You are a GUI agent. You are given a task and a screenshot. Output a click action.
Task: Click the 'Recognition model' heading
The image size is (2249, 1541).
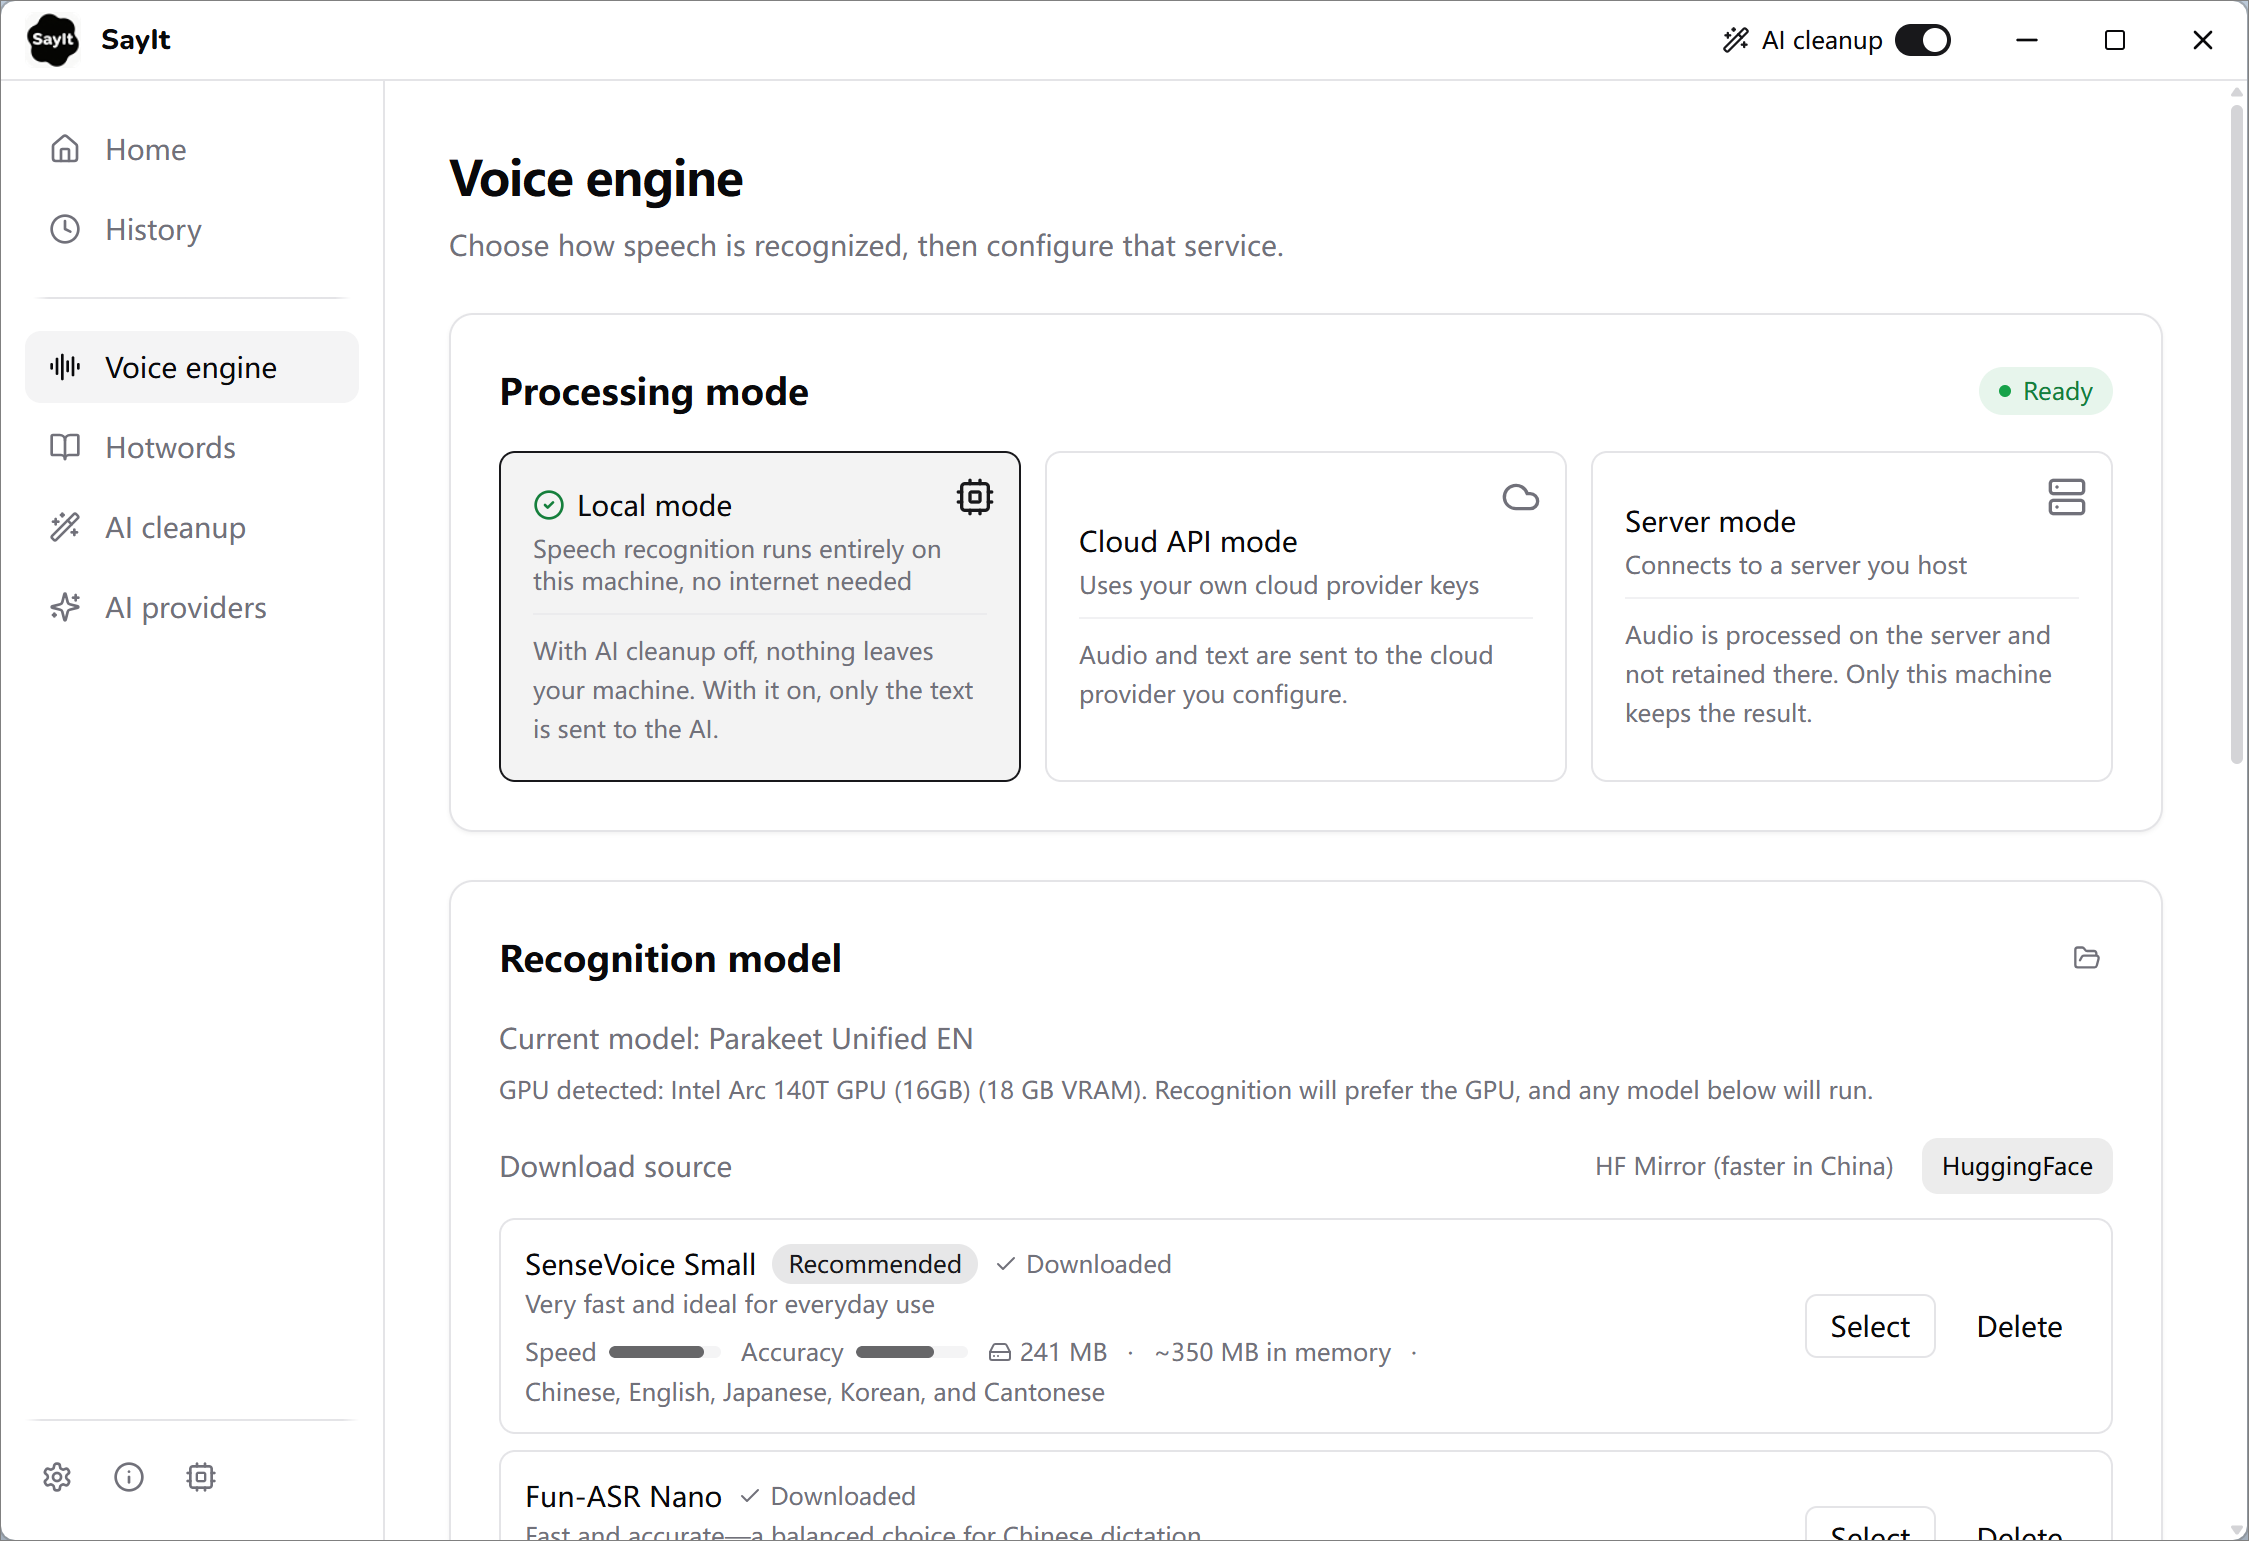671,958
